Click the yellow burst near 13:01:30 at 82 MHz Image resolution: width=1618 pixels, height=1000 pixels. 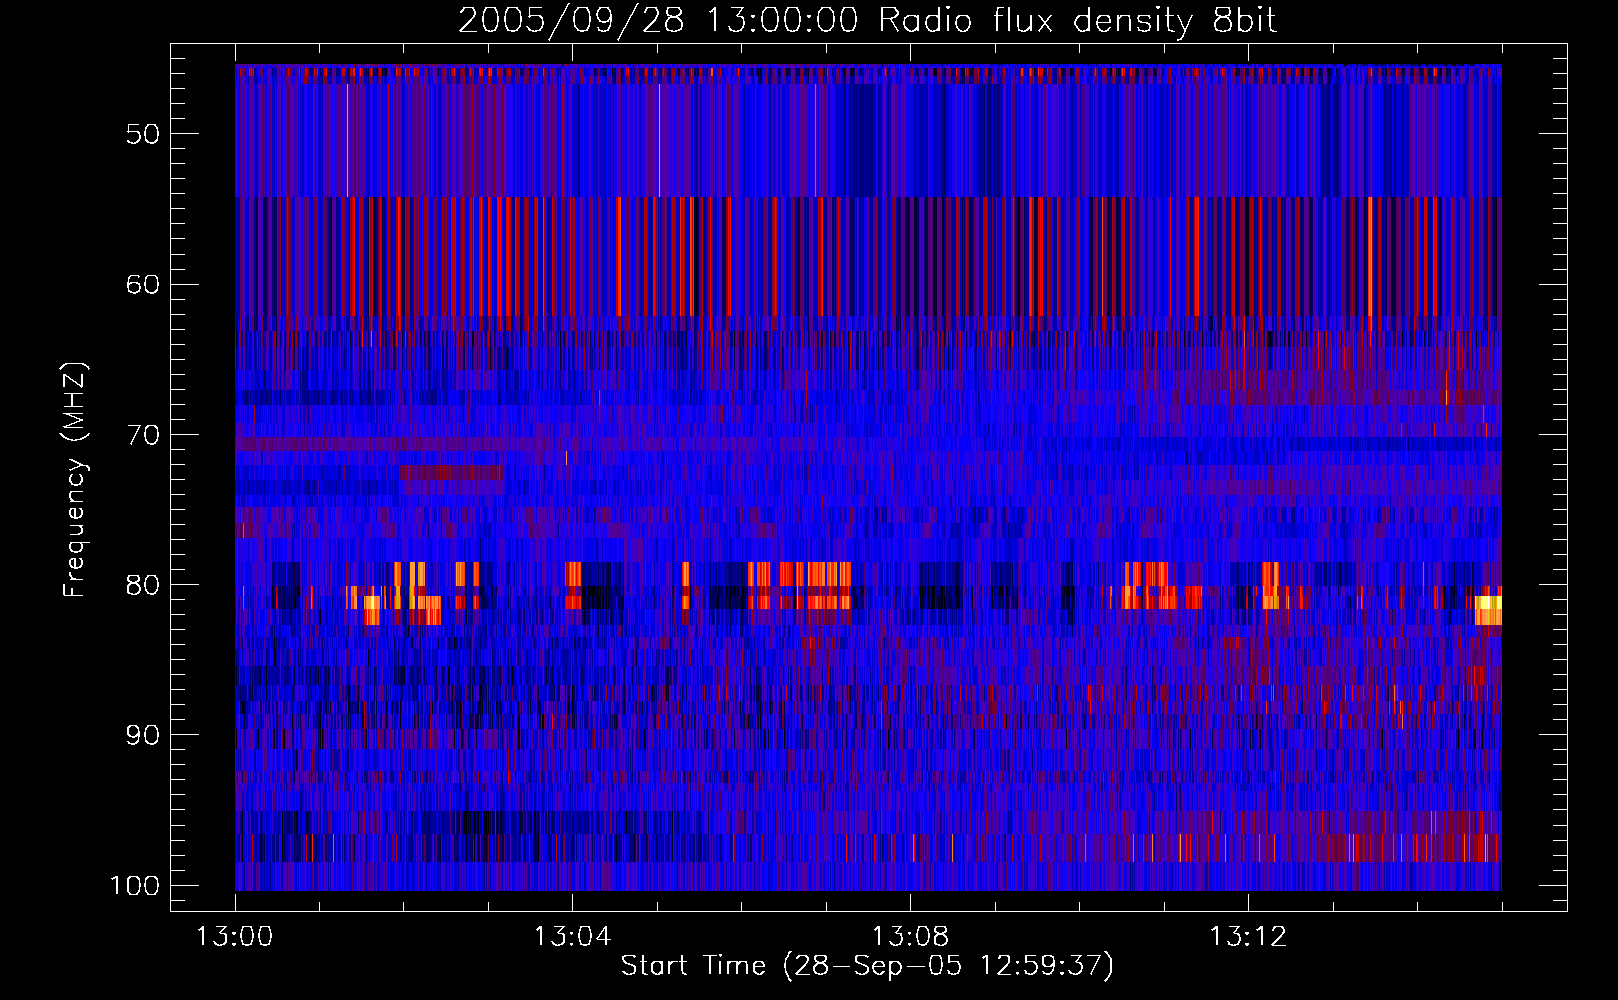coord(372,610)
